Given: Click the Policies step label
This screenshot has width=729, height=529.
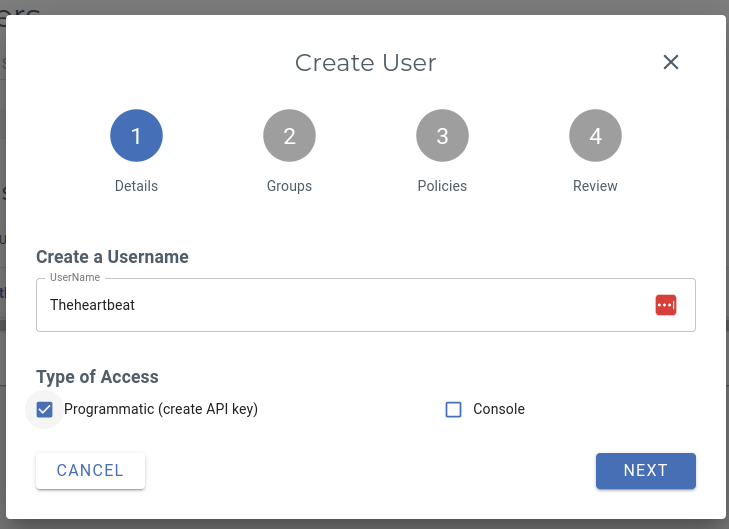Looking at the screenshot, I should point(442,186).
